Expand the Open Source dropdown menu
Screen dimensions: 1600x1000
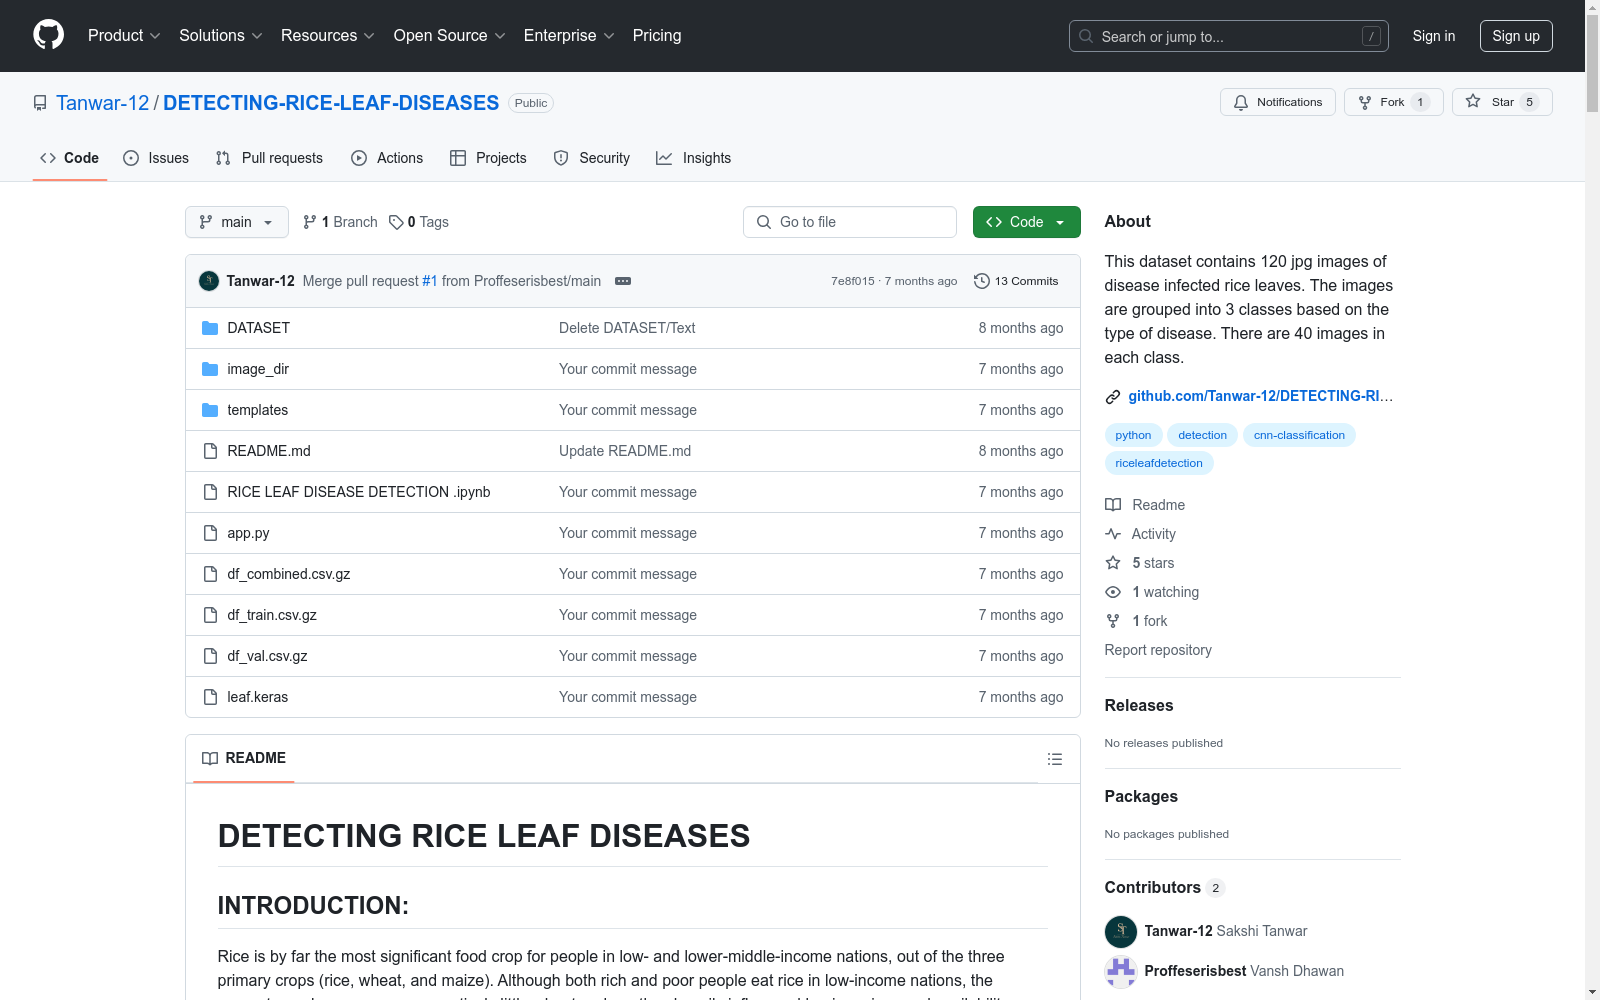click(x=450, y=35)
